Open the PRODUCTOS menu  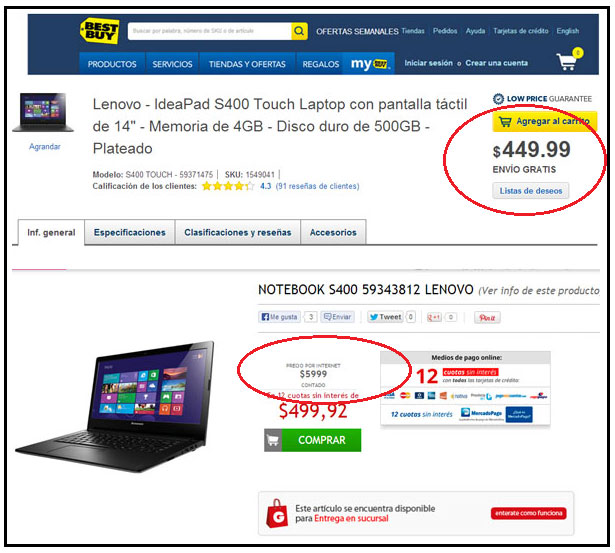click(112, 64)
